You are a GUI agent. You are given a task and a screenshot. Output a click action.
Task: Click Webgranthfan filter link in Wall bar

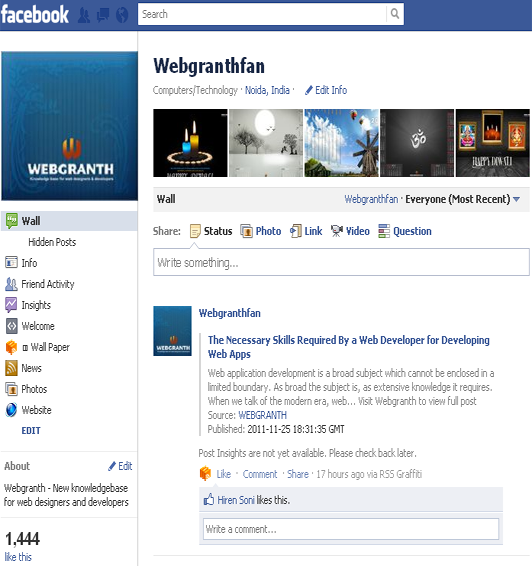tap(371, 199)
